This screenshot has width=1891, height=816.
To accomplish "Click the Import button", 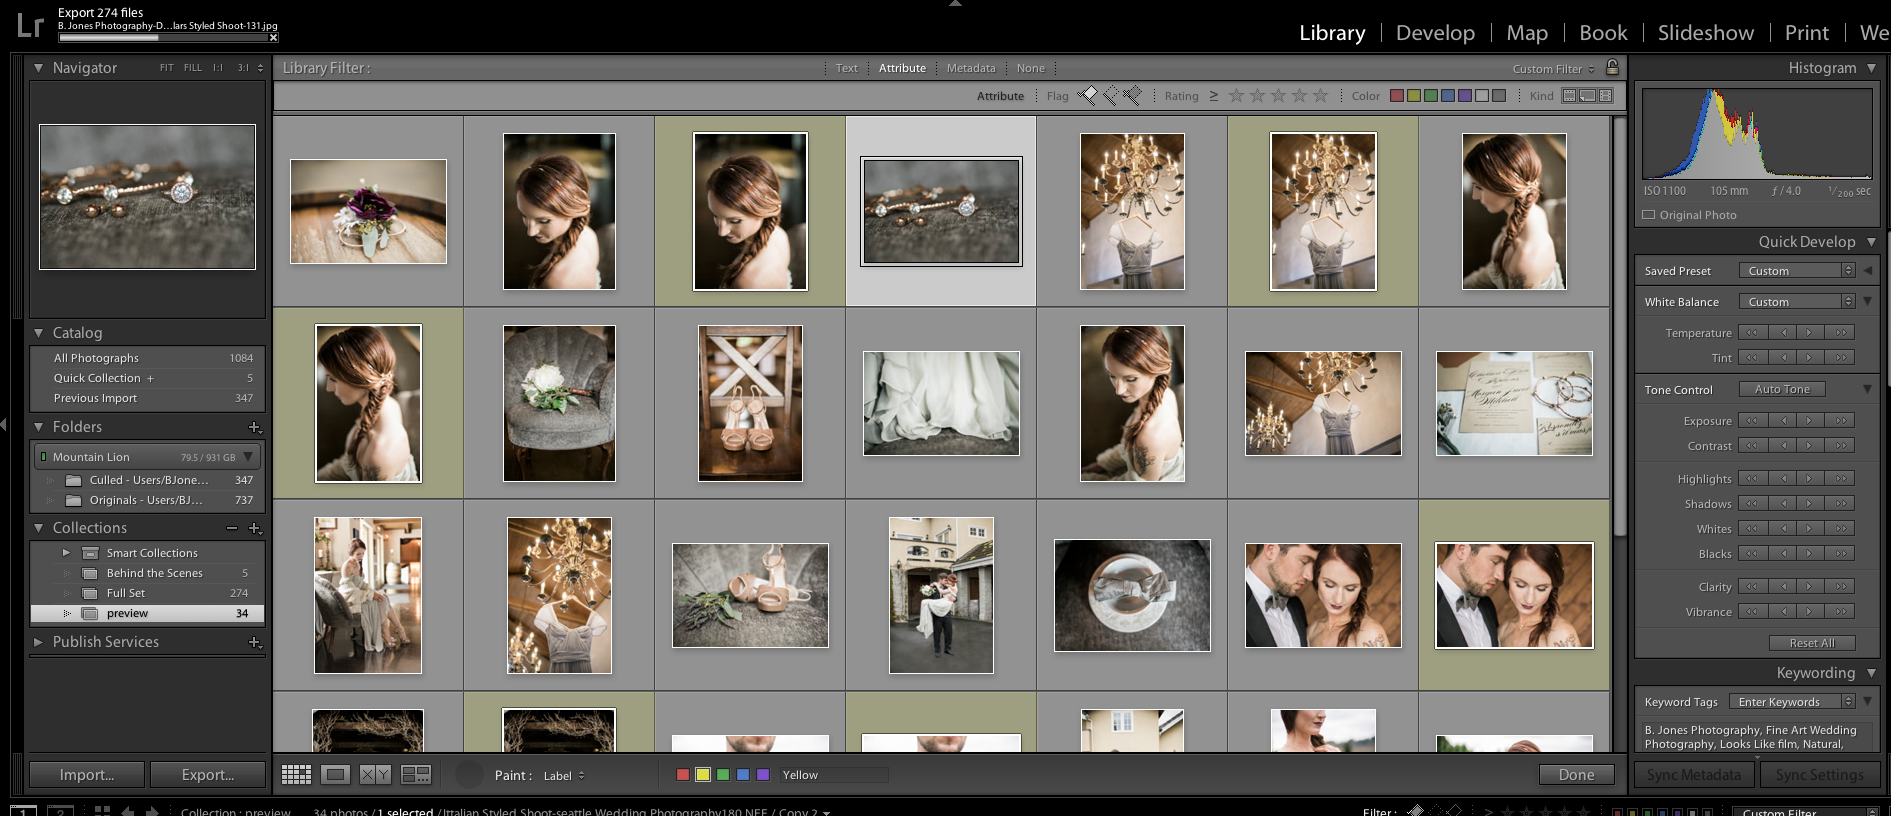I will [x=87, y=775].
